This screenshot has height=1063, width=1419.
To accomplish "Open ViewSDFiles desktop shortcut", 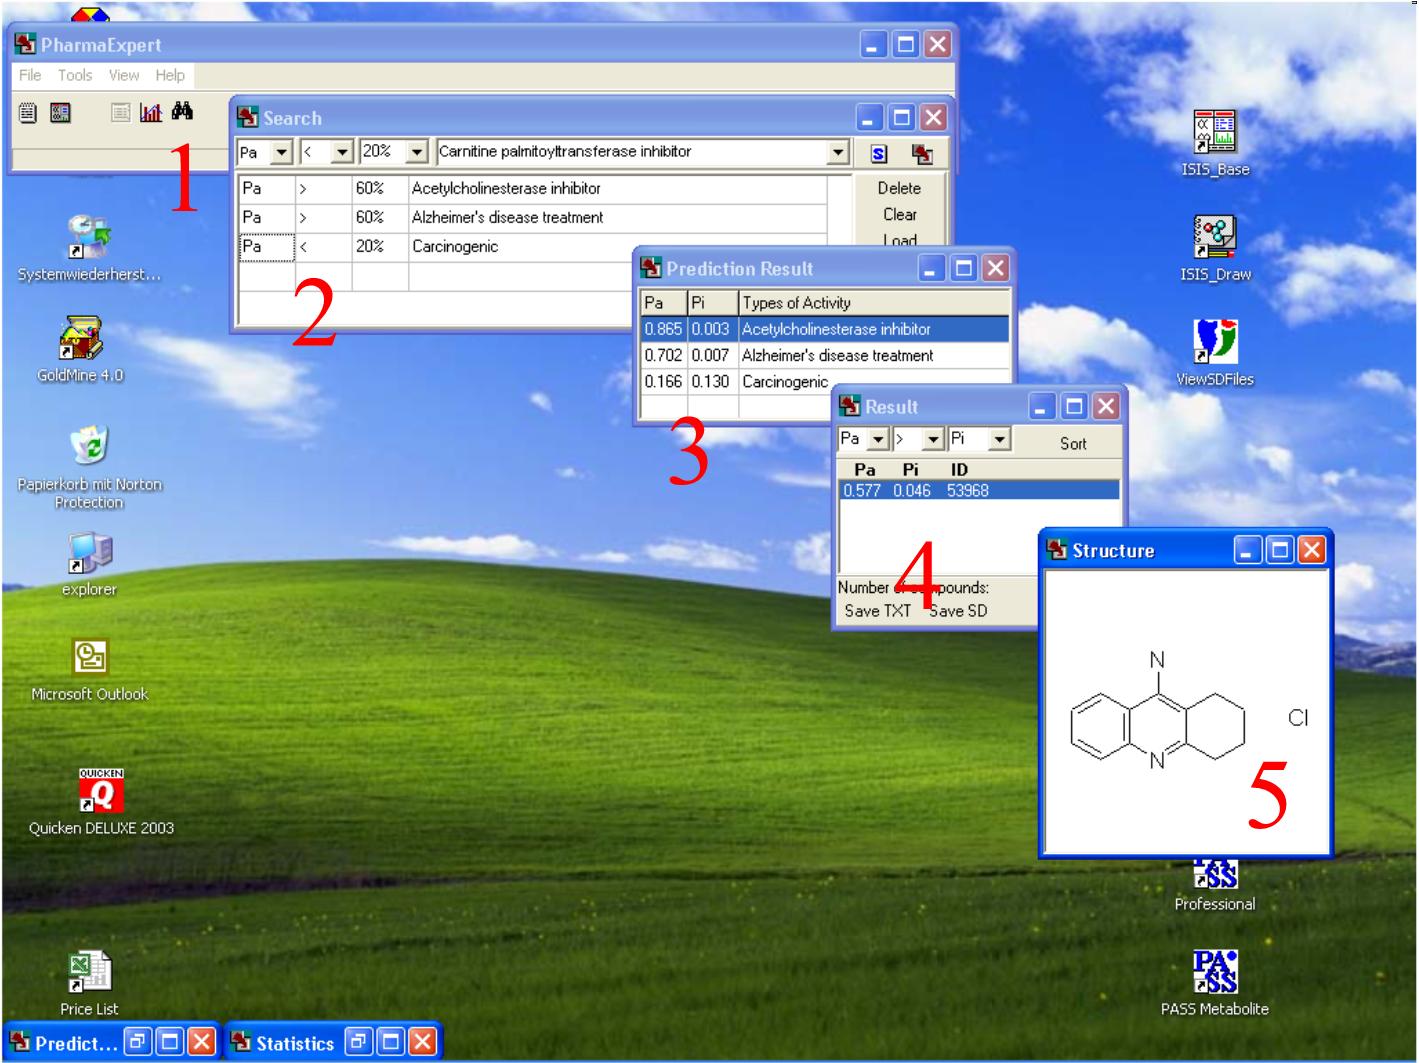I will coord(1215,353).
